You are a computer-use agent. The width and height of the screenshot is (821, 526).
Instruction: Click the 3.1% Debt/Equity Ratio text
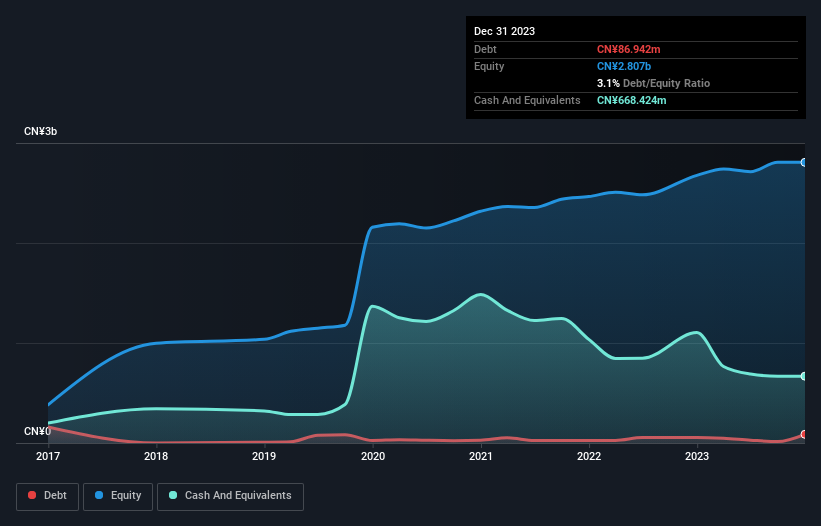[653, 83]
